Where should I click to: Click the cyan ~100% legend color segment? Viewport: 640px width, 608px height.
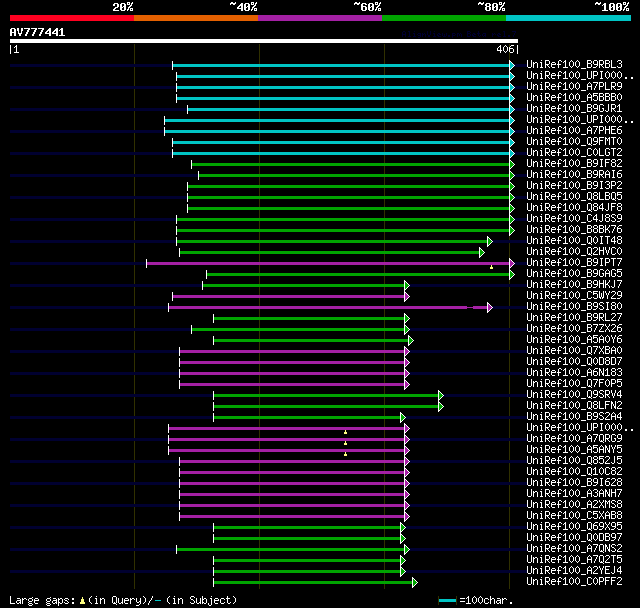pyautogui.click(x=568, y=18)
